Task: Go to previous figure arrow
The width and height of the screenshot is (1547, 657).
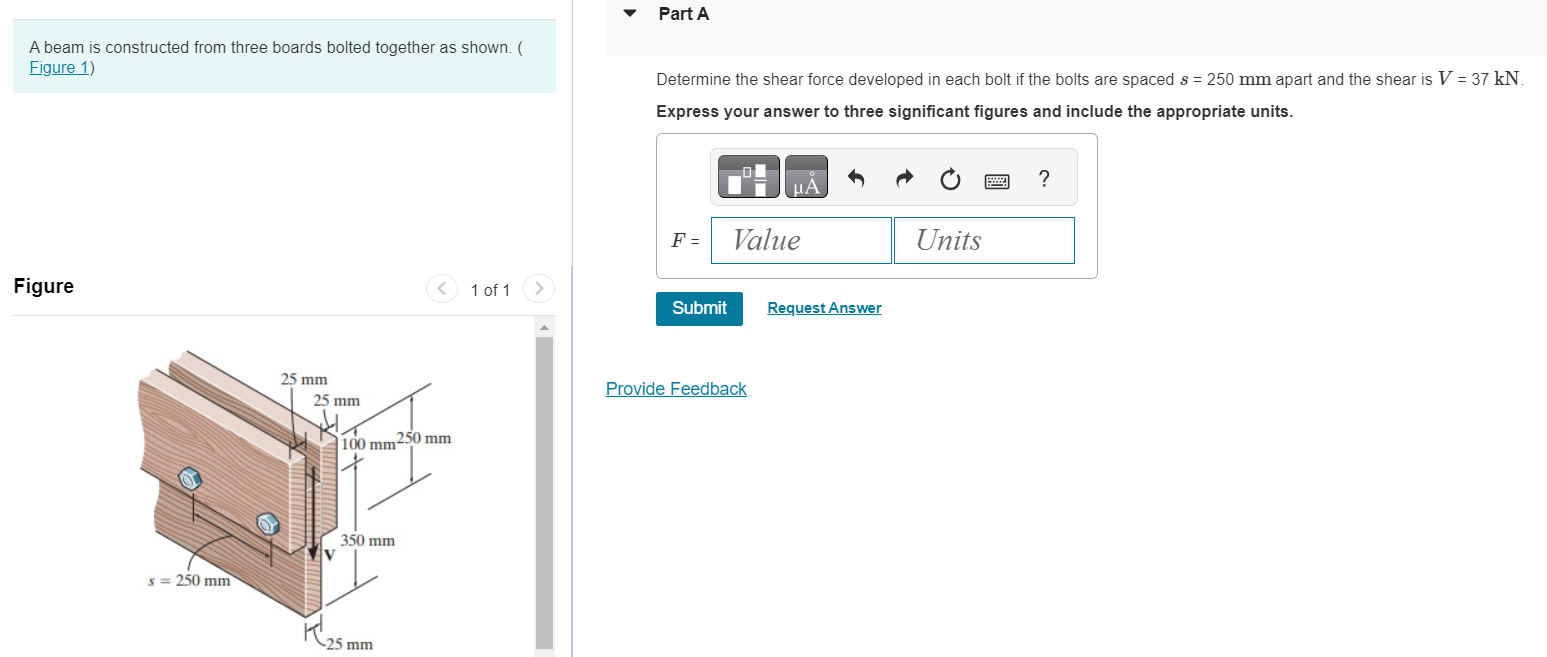Action: (x=441, y=289)
